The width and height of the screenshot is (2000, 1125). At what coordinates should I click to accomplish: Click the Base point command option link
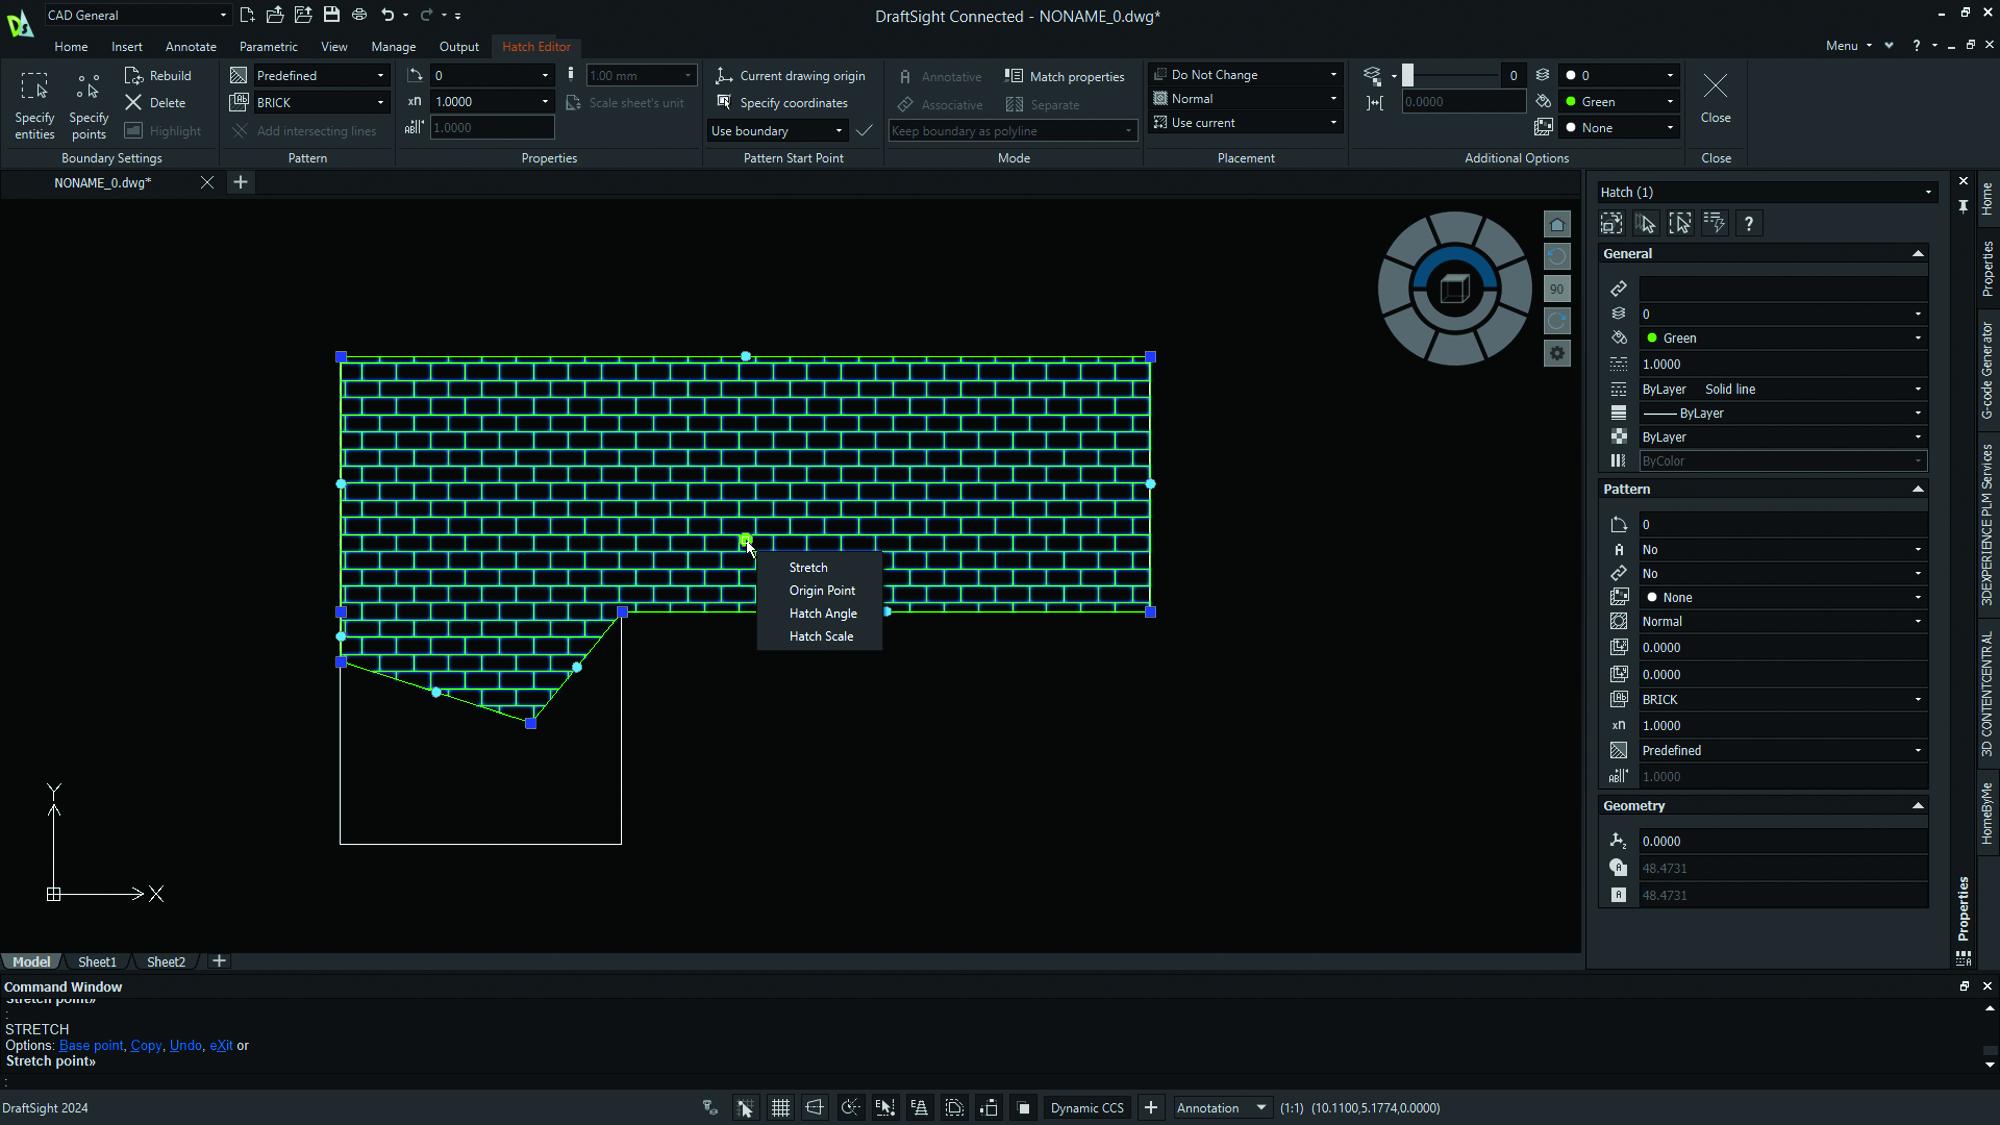[91, 1046]
